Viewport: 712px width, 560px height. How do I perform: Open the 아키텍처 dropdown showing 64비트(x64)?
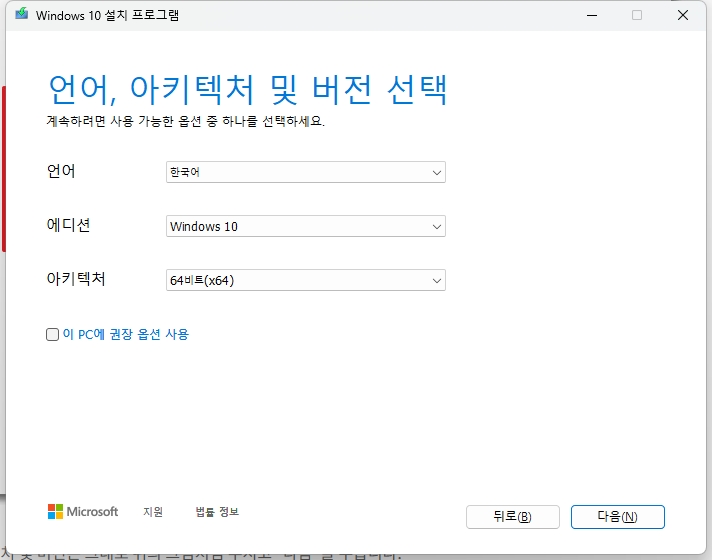pyautogui.click(x=306, y=280)
